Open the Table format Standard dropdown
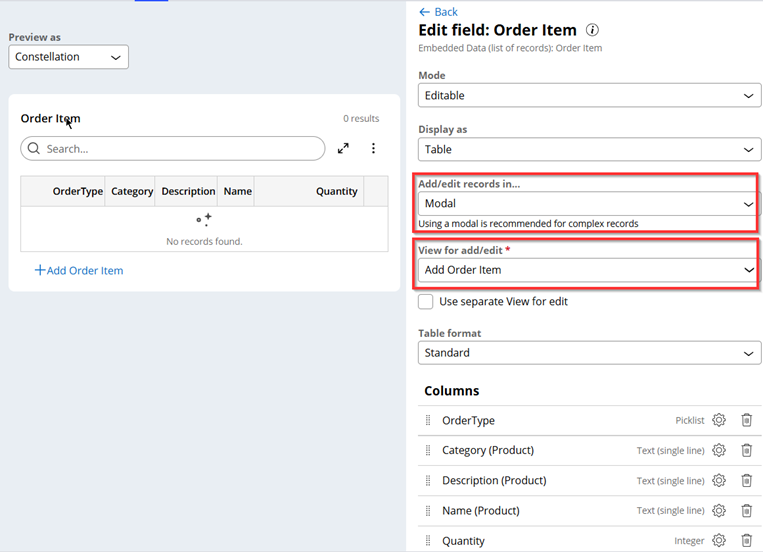Viewport: 763px width, 552px height. click(x=589, y=353)
